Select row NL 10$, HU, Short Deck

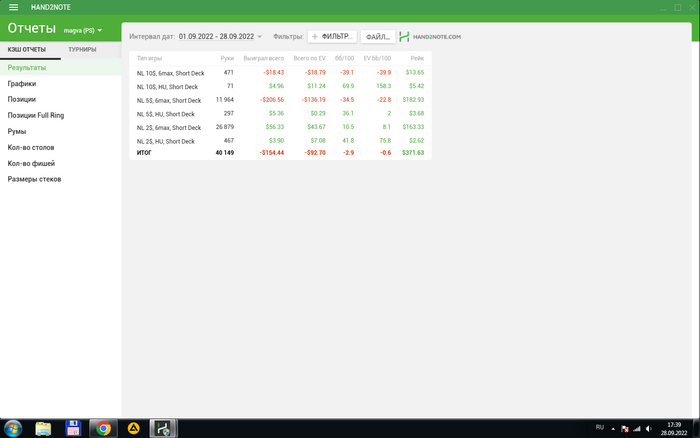point(280,86)
